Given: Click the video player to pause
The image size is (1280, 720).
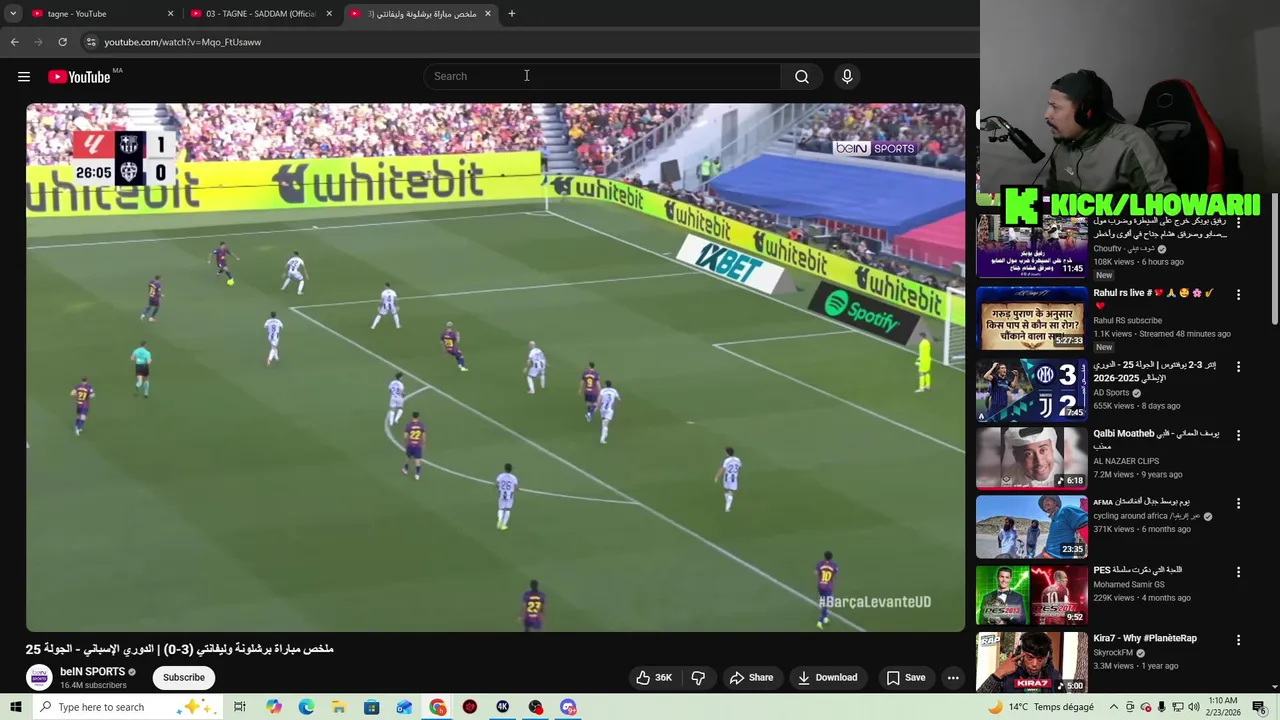Looking at the screenshot, I should pyautogui.click(x=496, y=367).
